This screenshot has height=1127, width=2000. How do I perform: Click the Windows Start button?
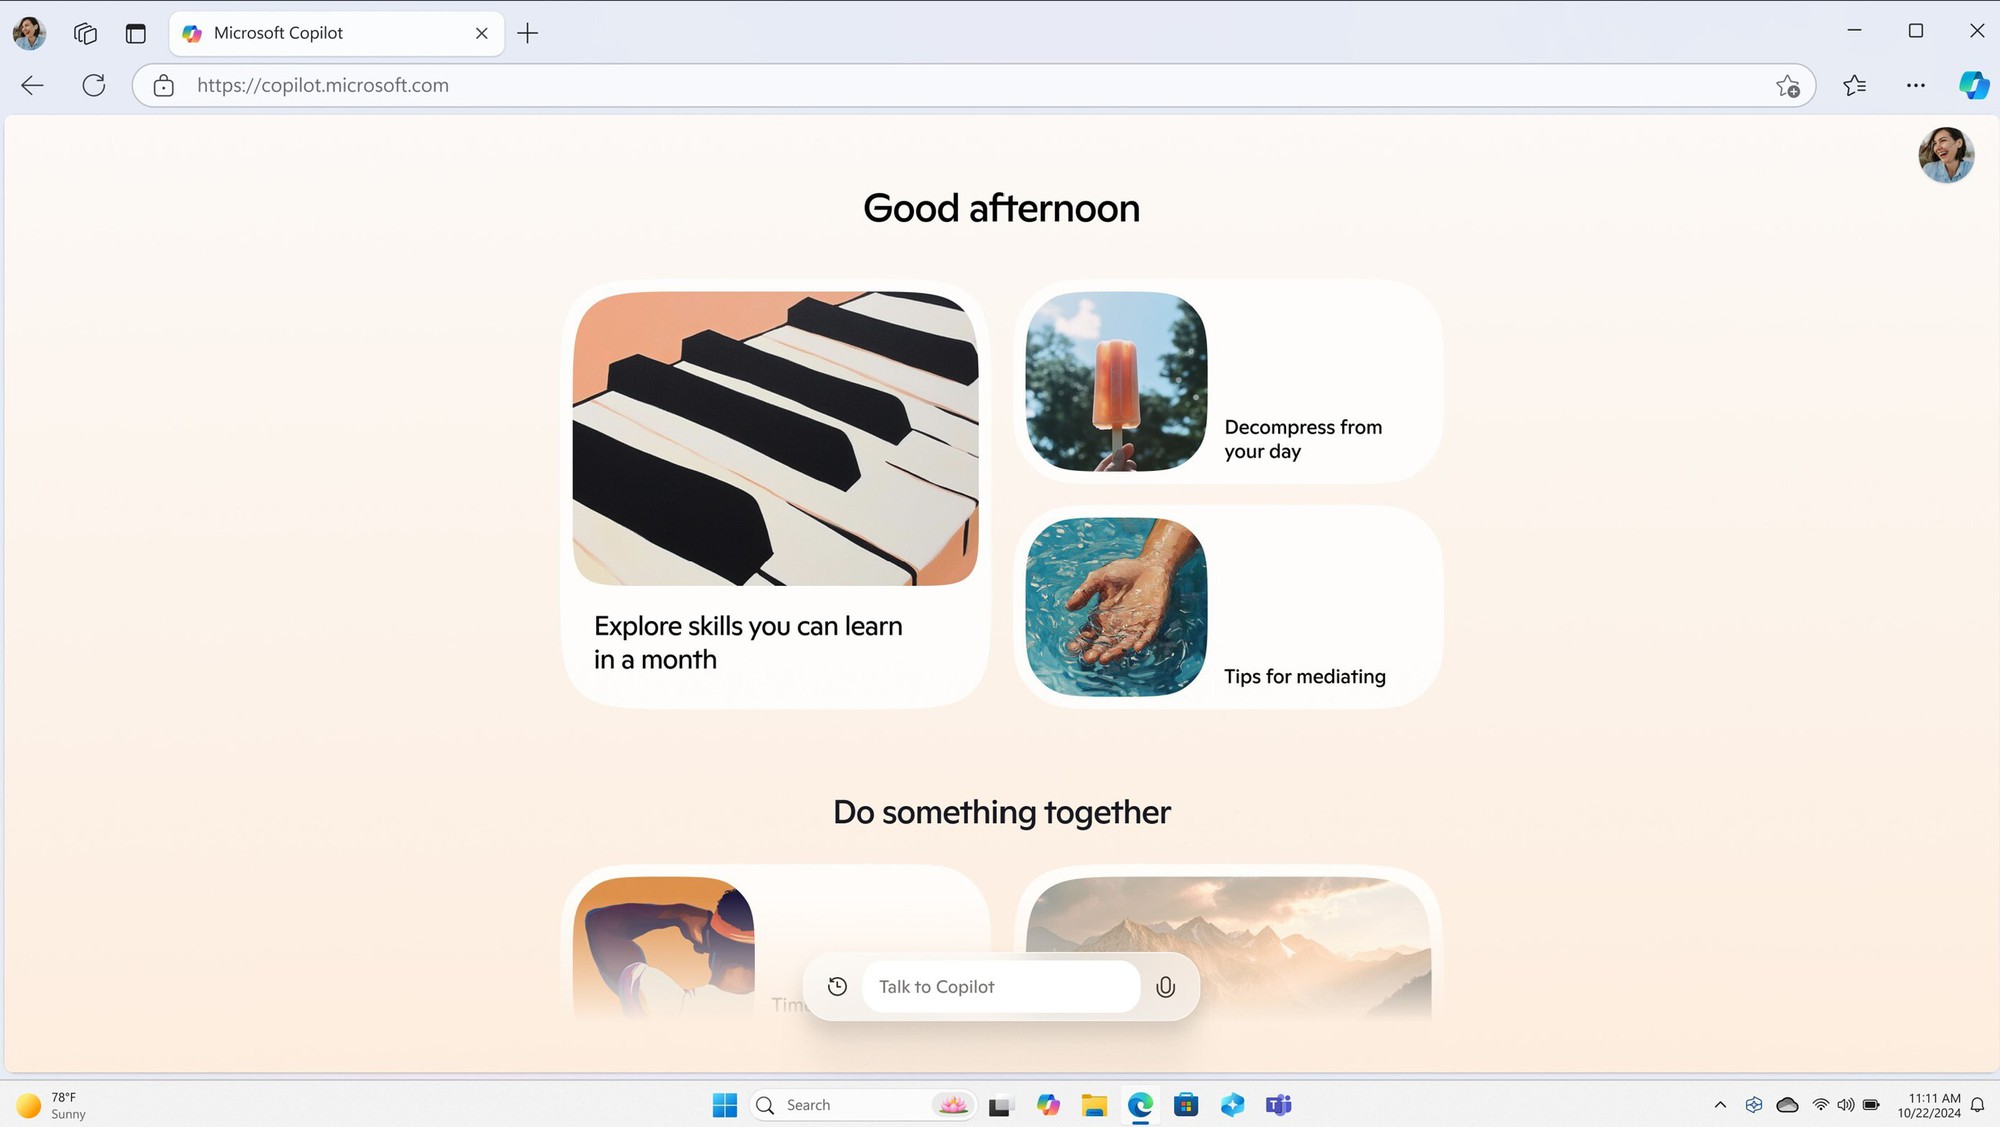[724, 1105]
